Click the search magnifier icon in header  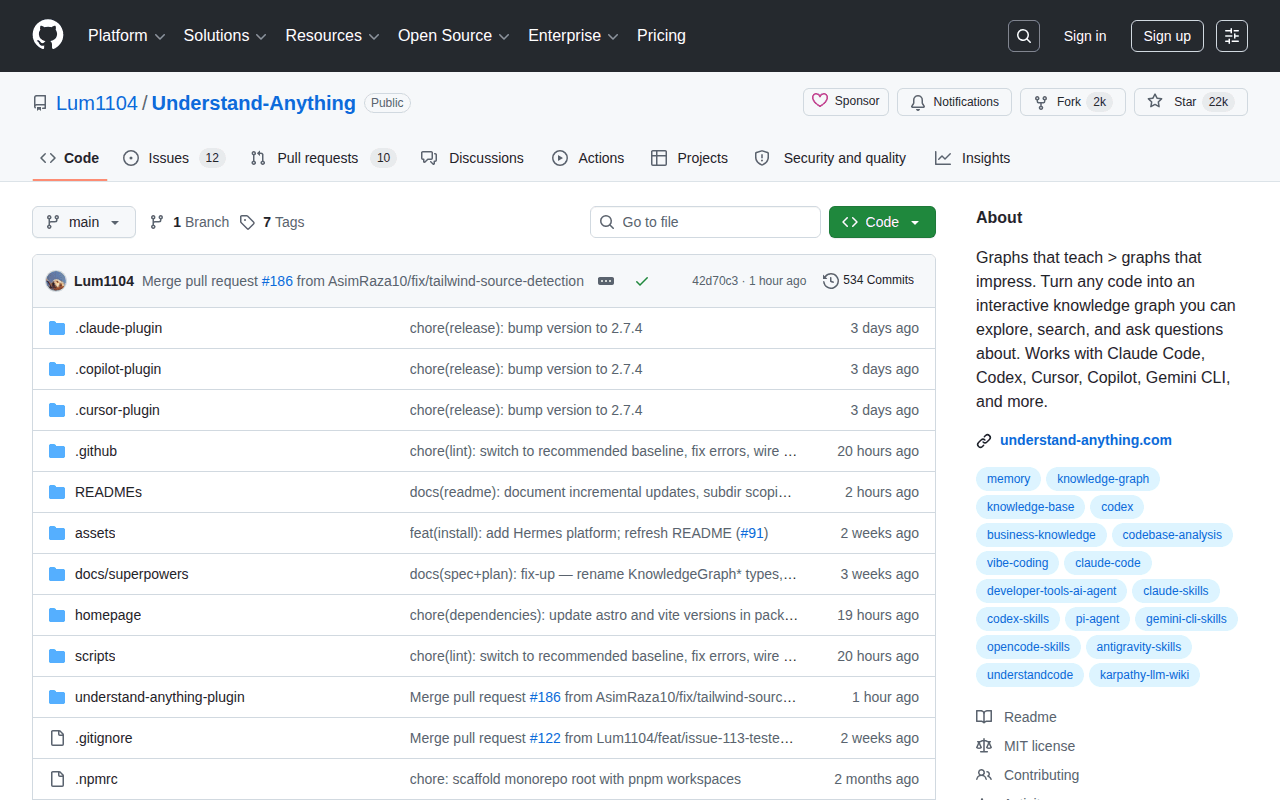coord(1024,36)
